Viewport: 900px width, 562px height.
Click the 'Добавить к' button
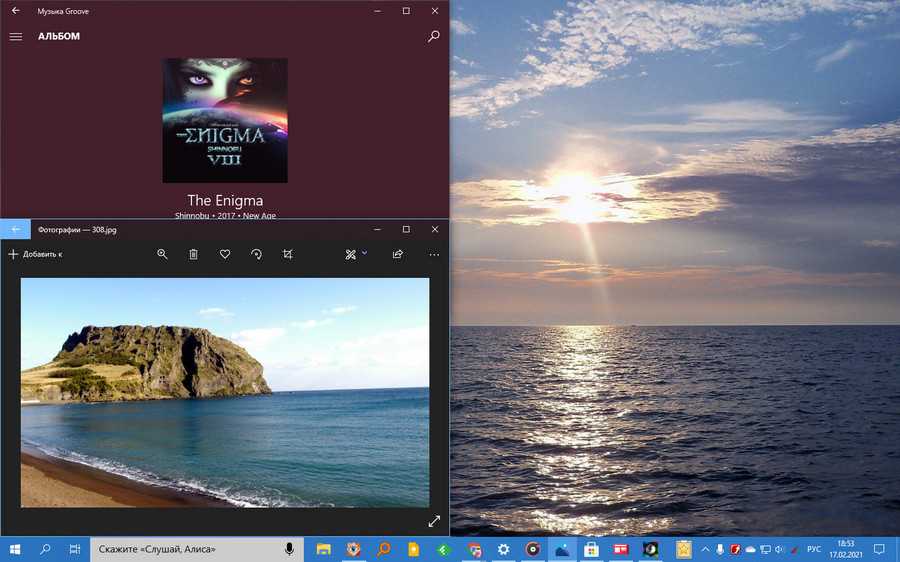pos(36,255)
